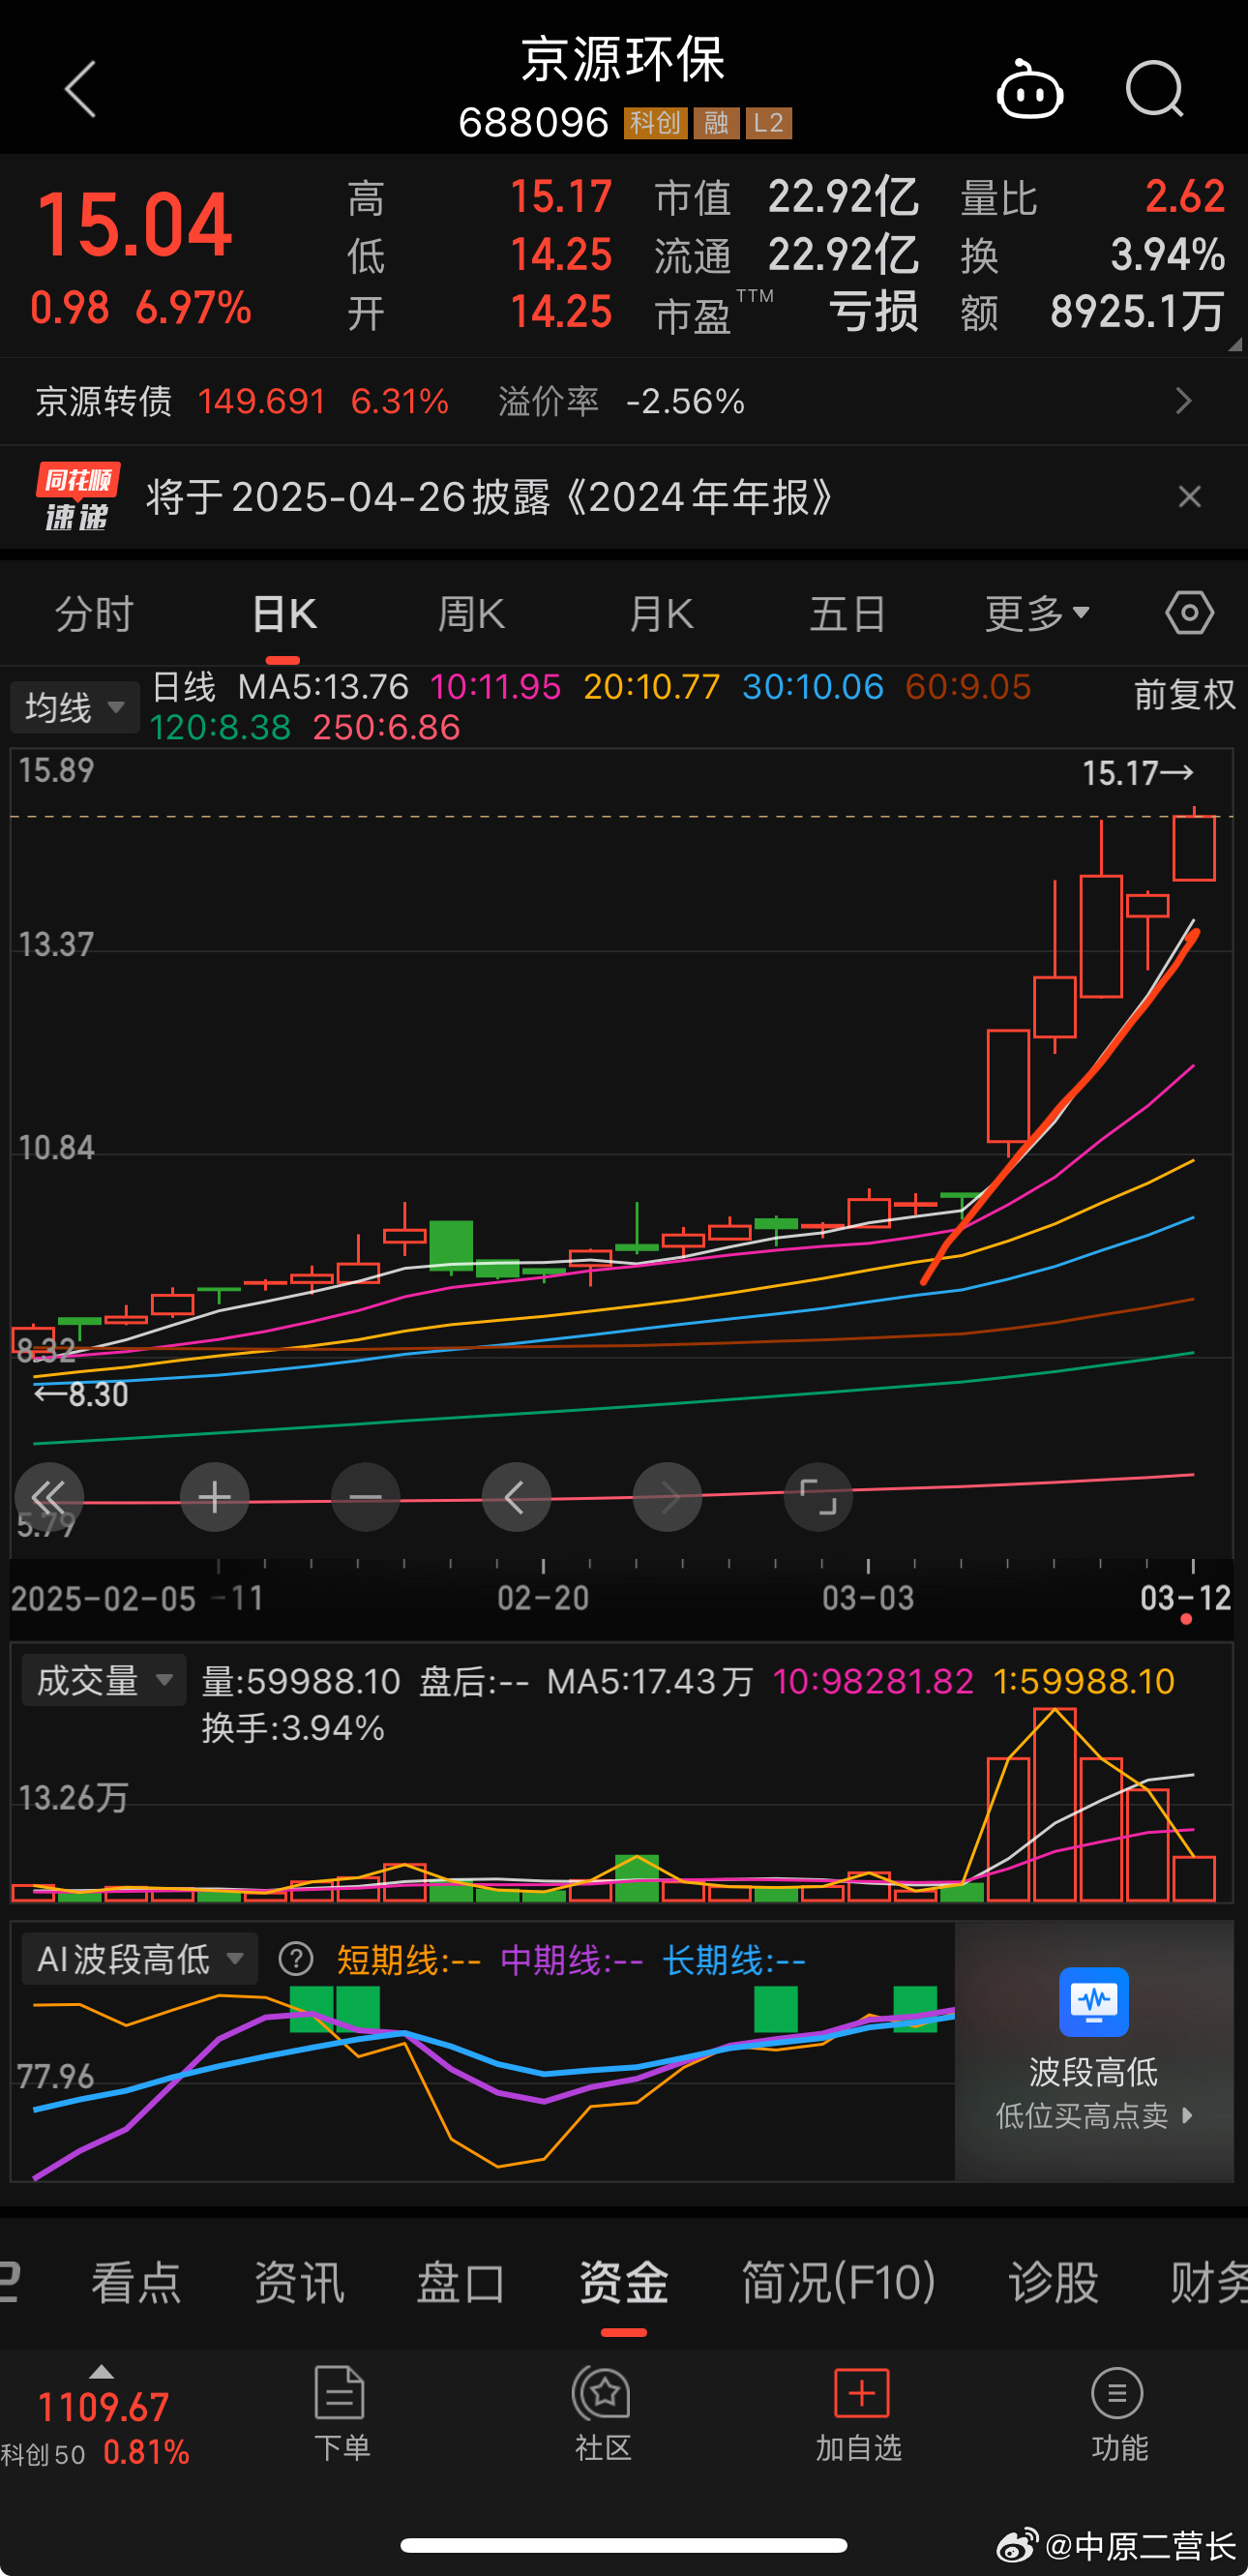Toggle 前复权 adjustment setting
This screenshot has width=1248, height=2576.
pyautogui.click(x=1184, y=695)
